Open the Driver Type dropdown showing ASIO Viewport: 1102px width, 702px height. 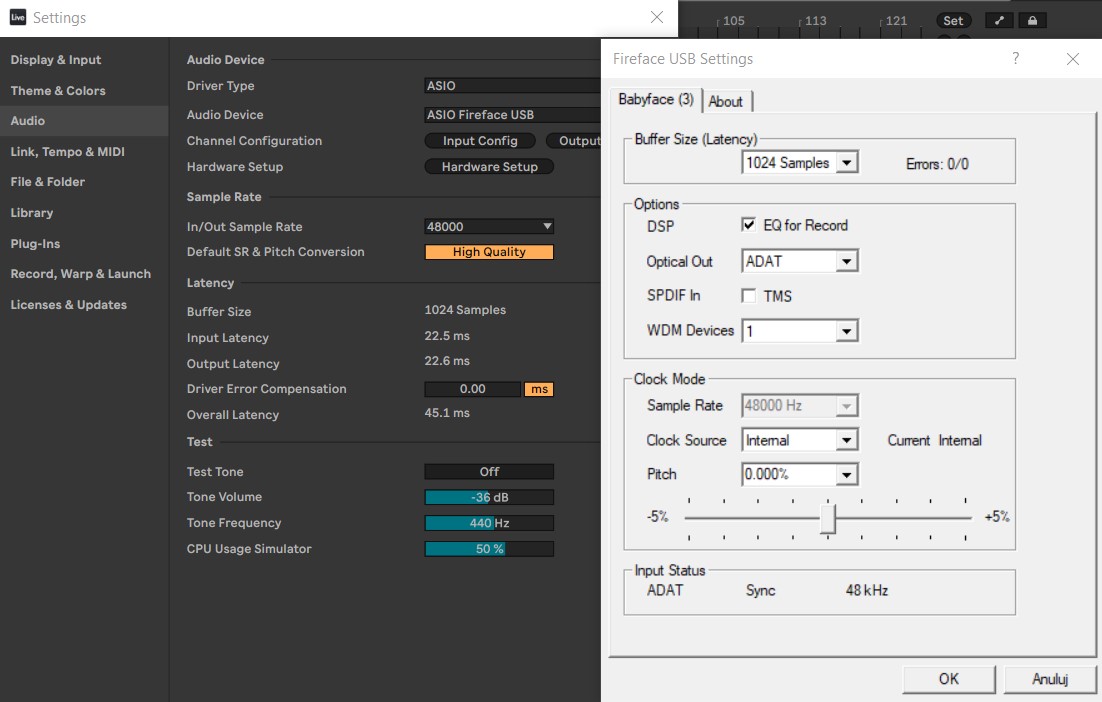click(x=512, y=86)
